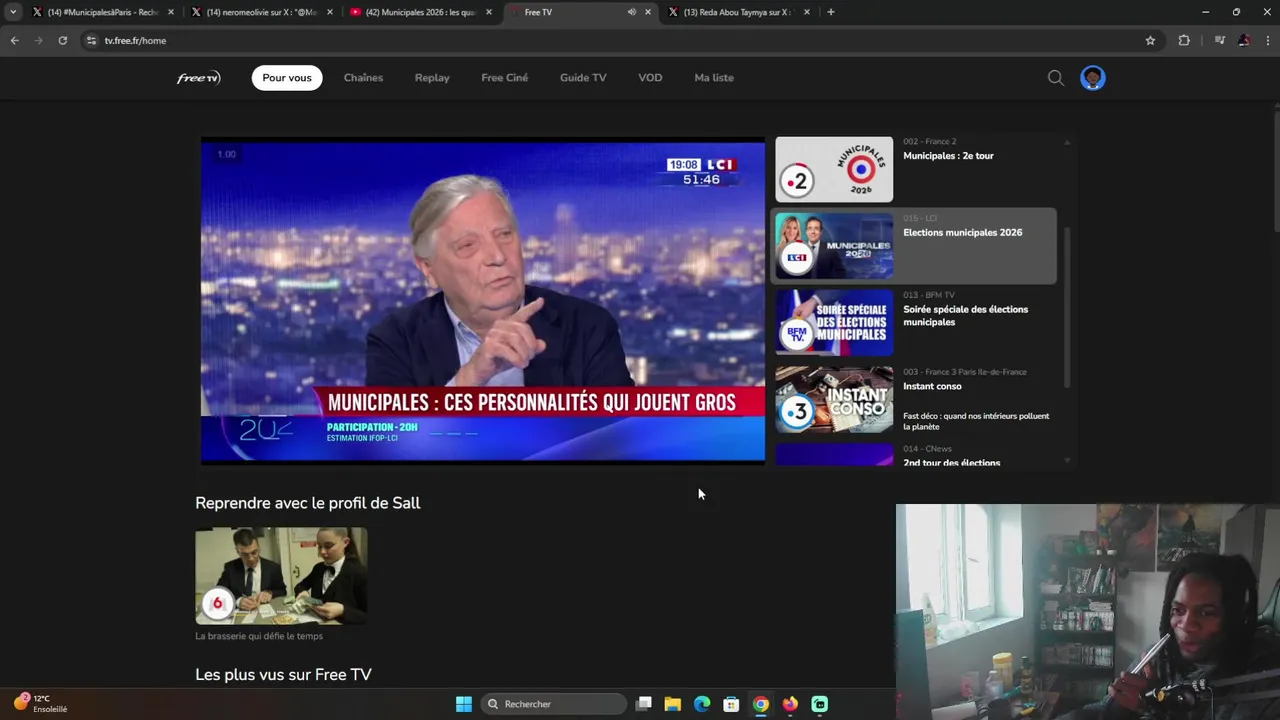Go to the Chaînes section
This screenshot has height=720, width=1280.
(363, 78)
